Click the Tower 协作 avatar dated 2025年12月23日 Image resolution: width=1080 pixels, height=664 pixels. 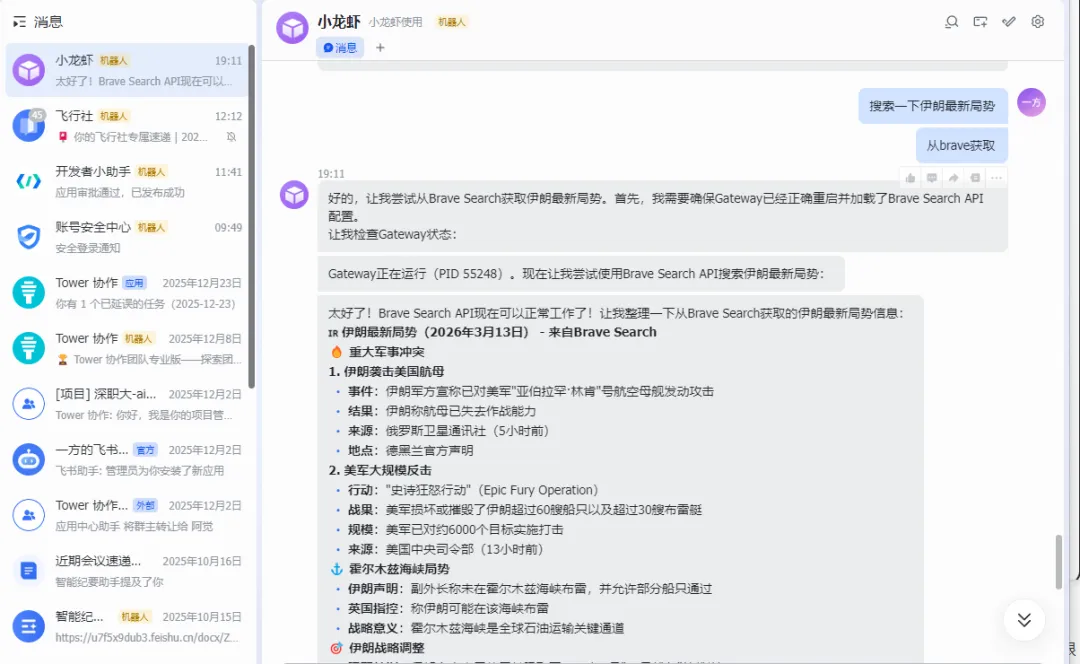(29, 293)
